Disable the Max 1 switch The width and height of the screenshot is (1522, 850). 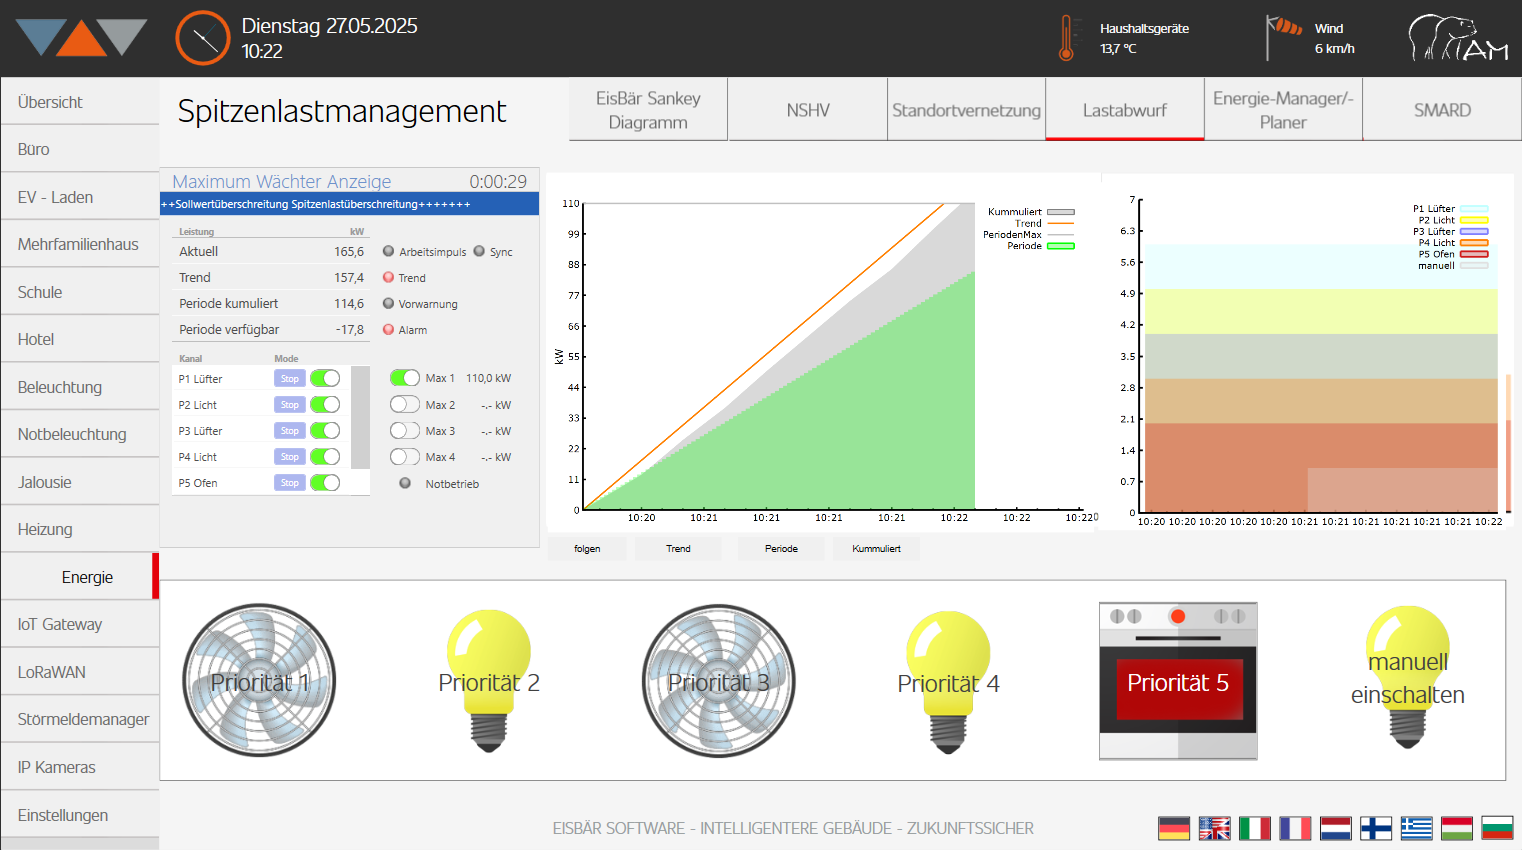point(405,377)
